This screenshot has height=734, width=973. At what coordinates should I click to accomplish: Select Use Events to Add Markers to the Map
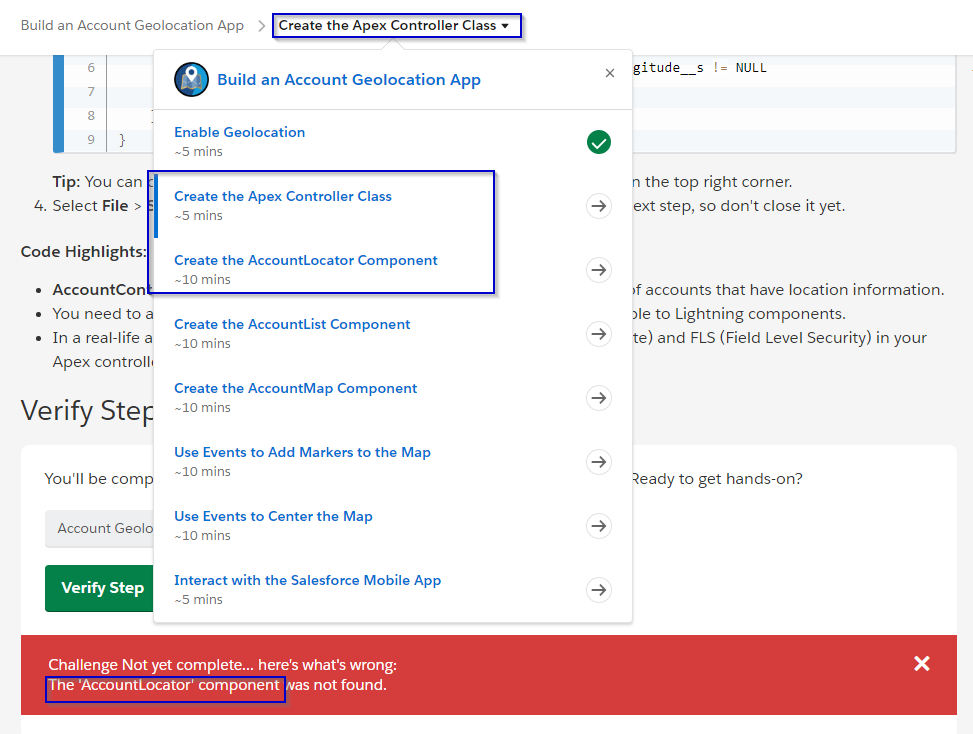[x=302, y=452]
